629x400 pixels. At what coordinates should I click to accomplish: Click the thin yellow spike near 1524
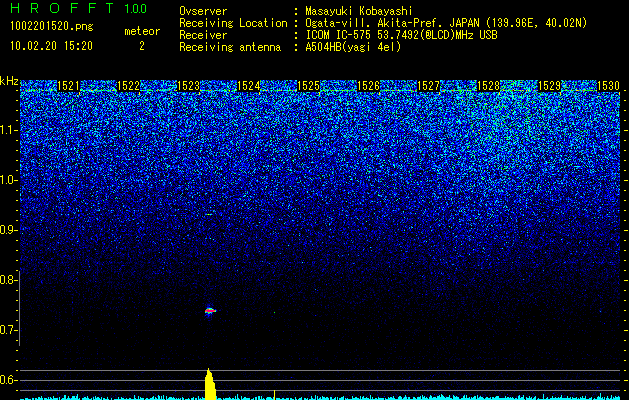coord(274,395)
